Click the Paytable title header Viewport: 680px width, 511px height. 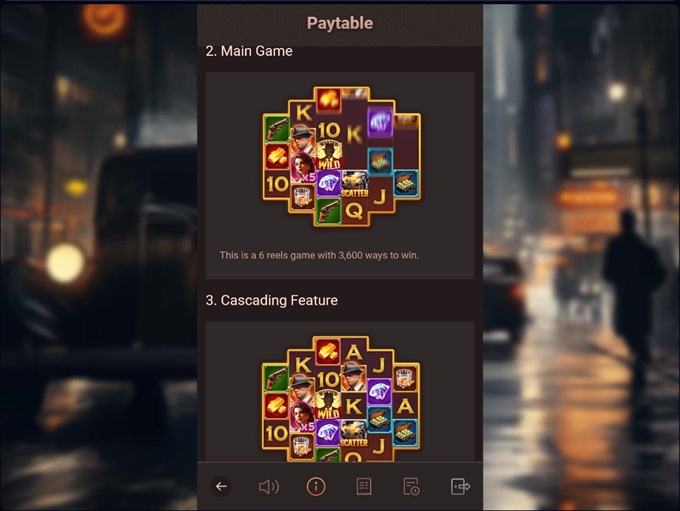click(340, 23)
